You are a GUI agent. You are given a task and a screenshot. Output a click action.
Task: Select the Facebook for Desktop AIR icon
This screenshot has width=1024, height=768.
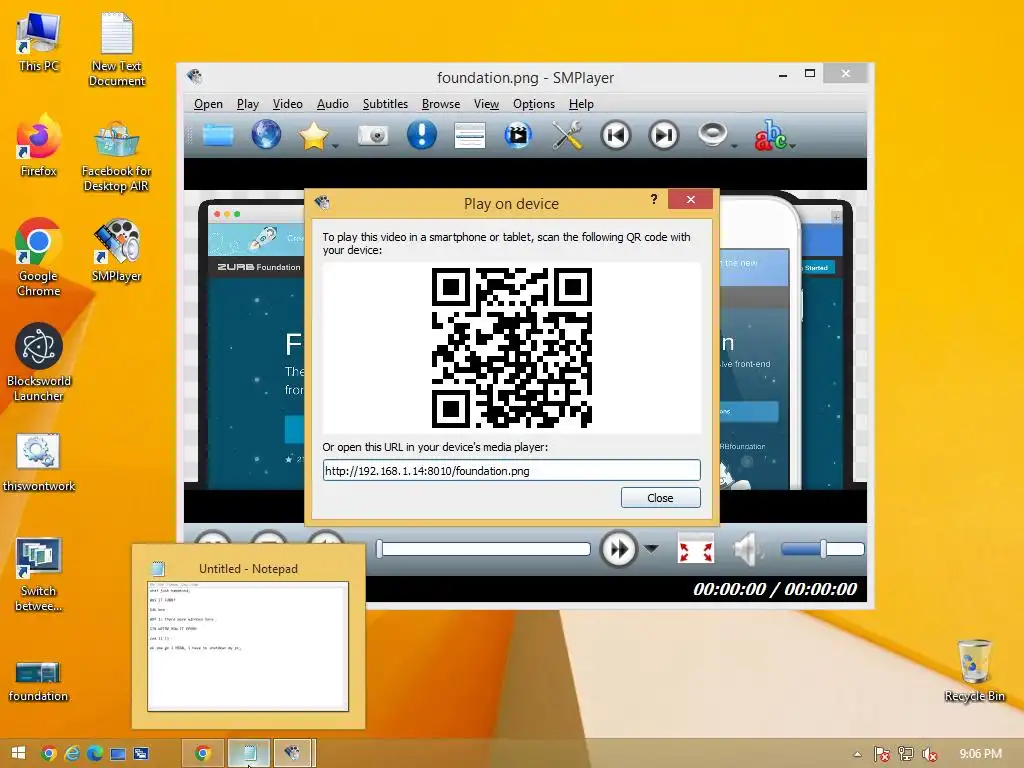[x=117, y=157]
